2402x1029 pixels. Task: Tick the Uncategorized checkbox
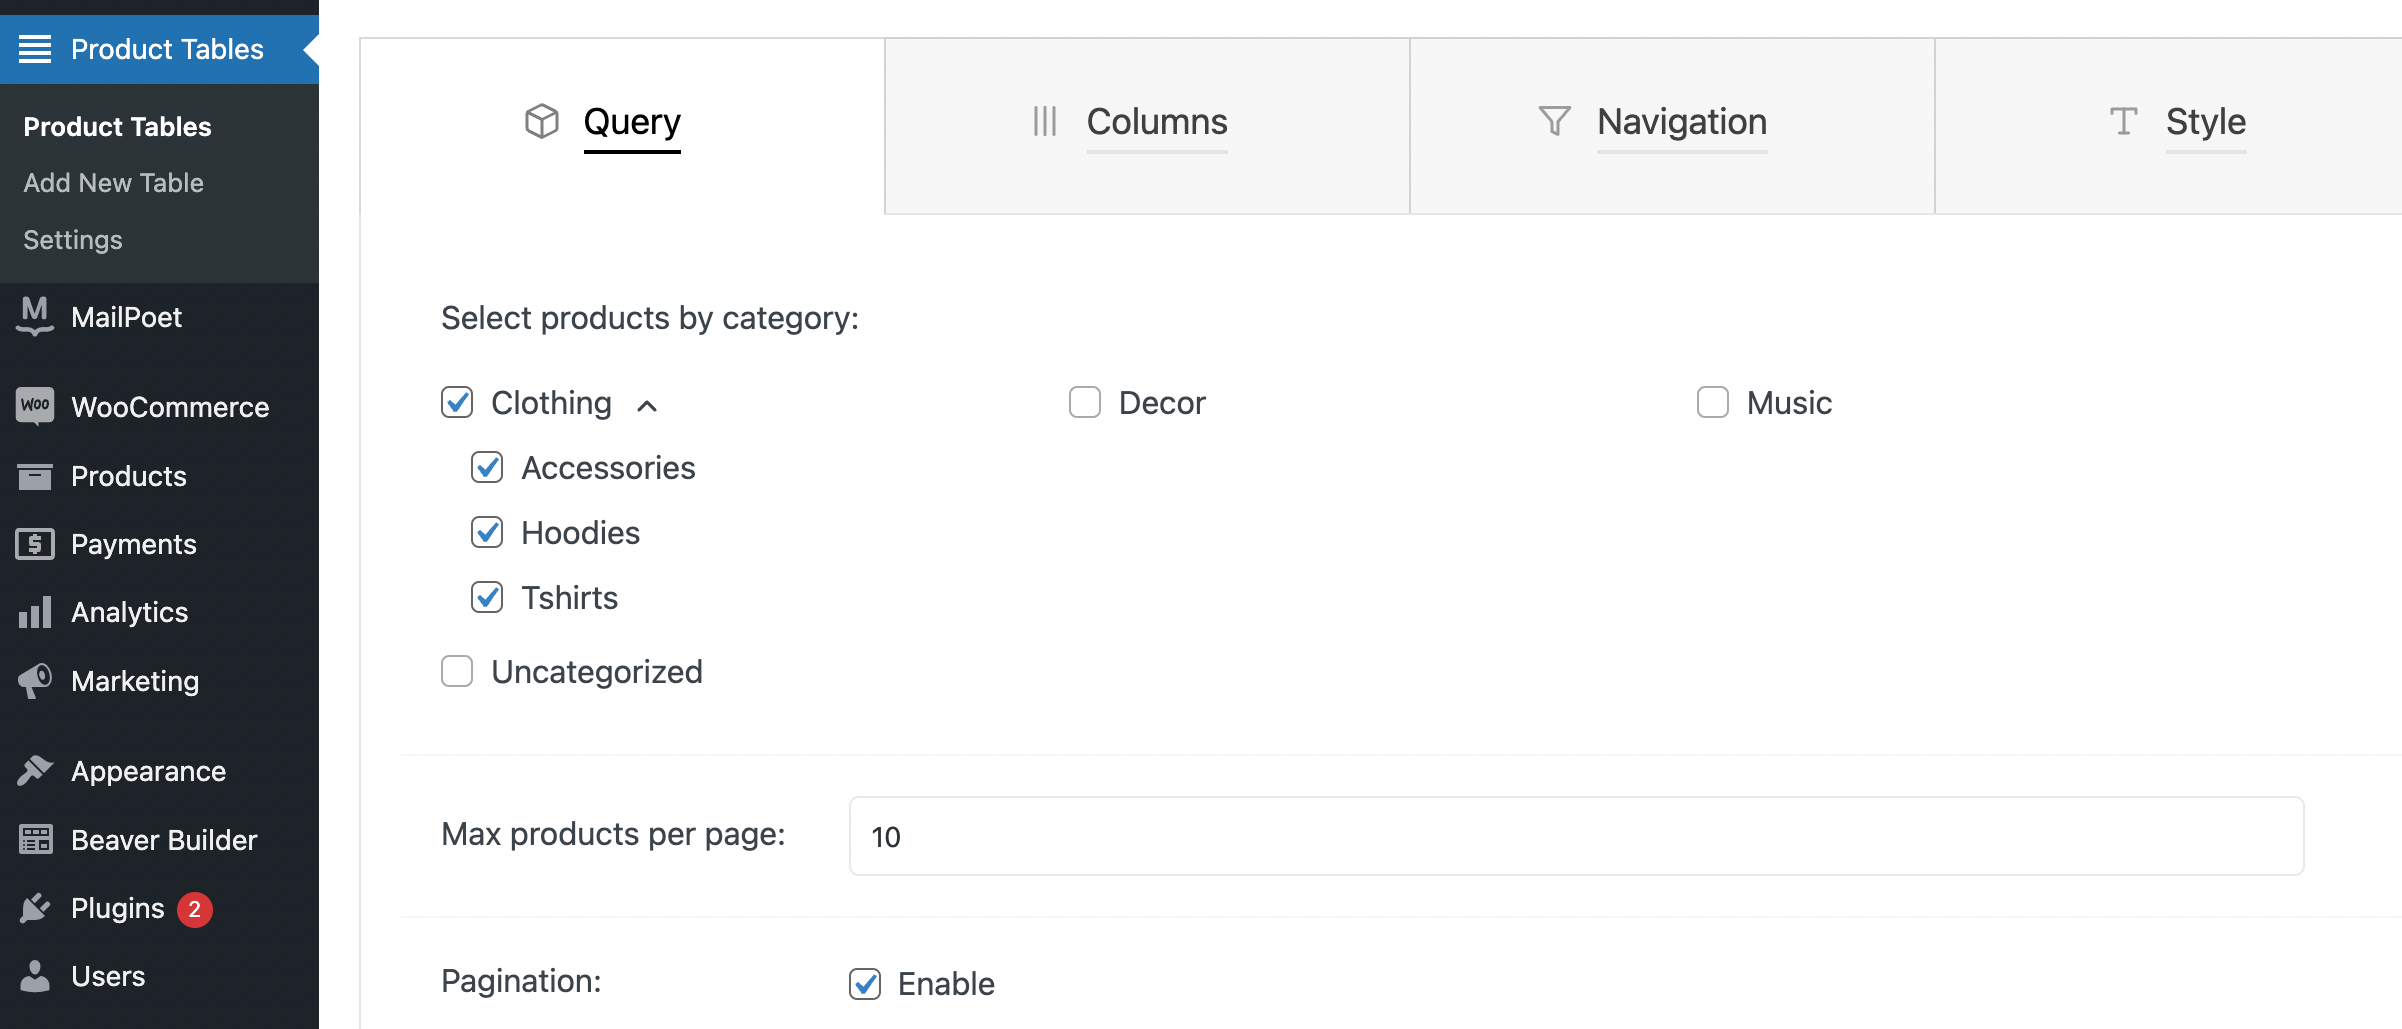[457, 671]
